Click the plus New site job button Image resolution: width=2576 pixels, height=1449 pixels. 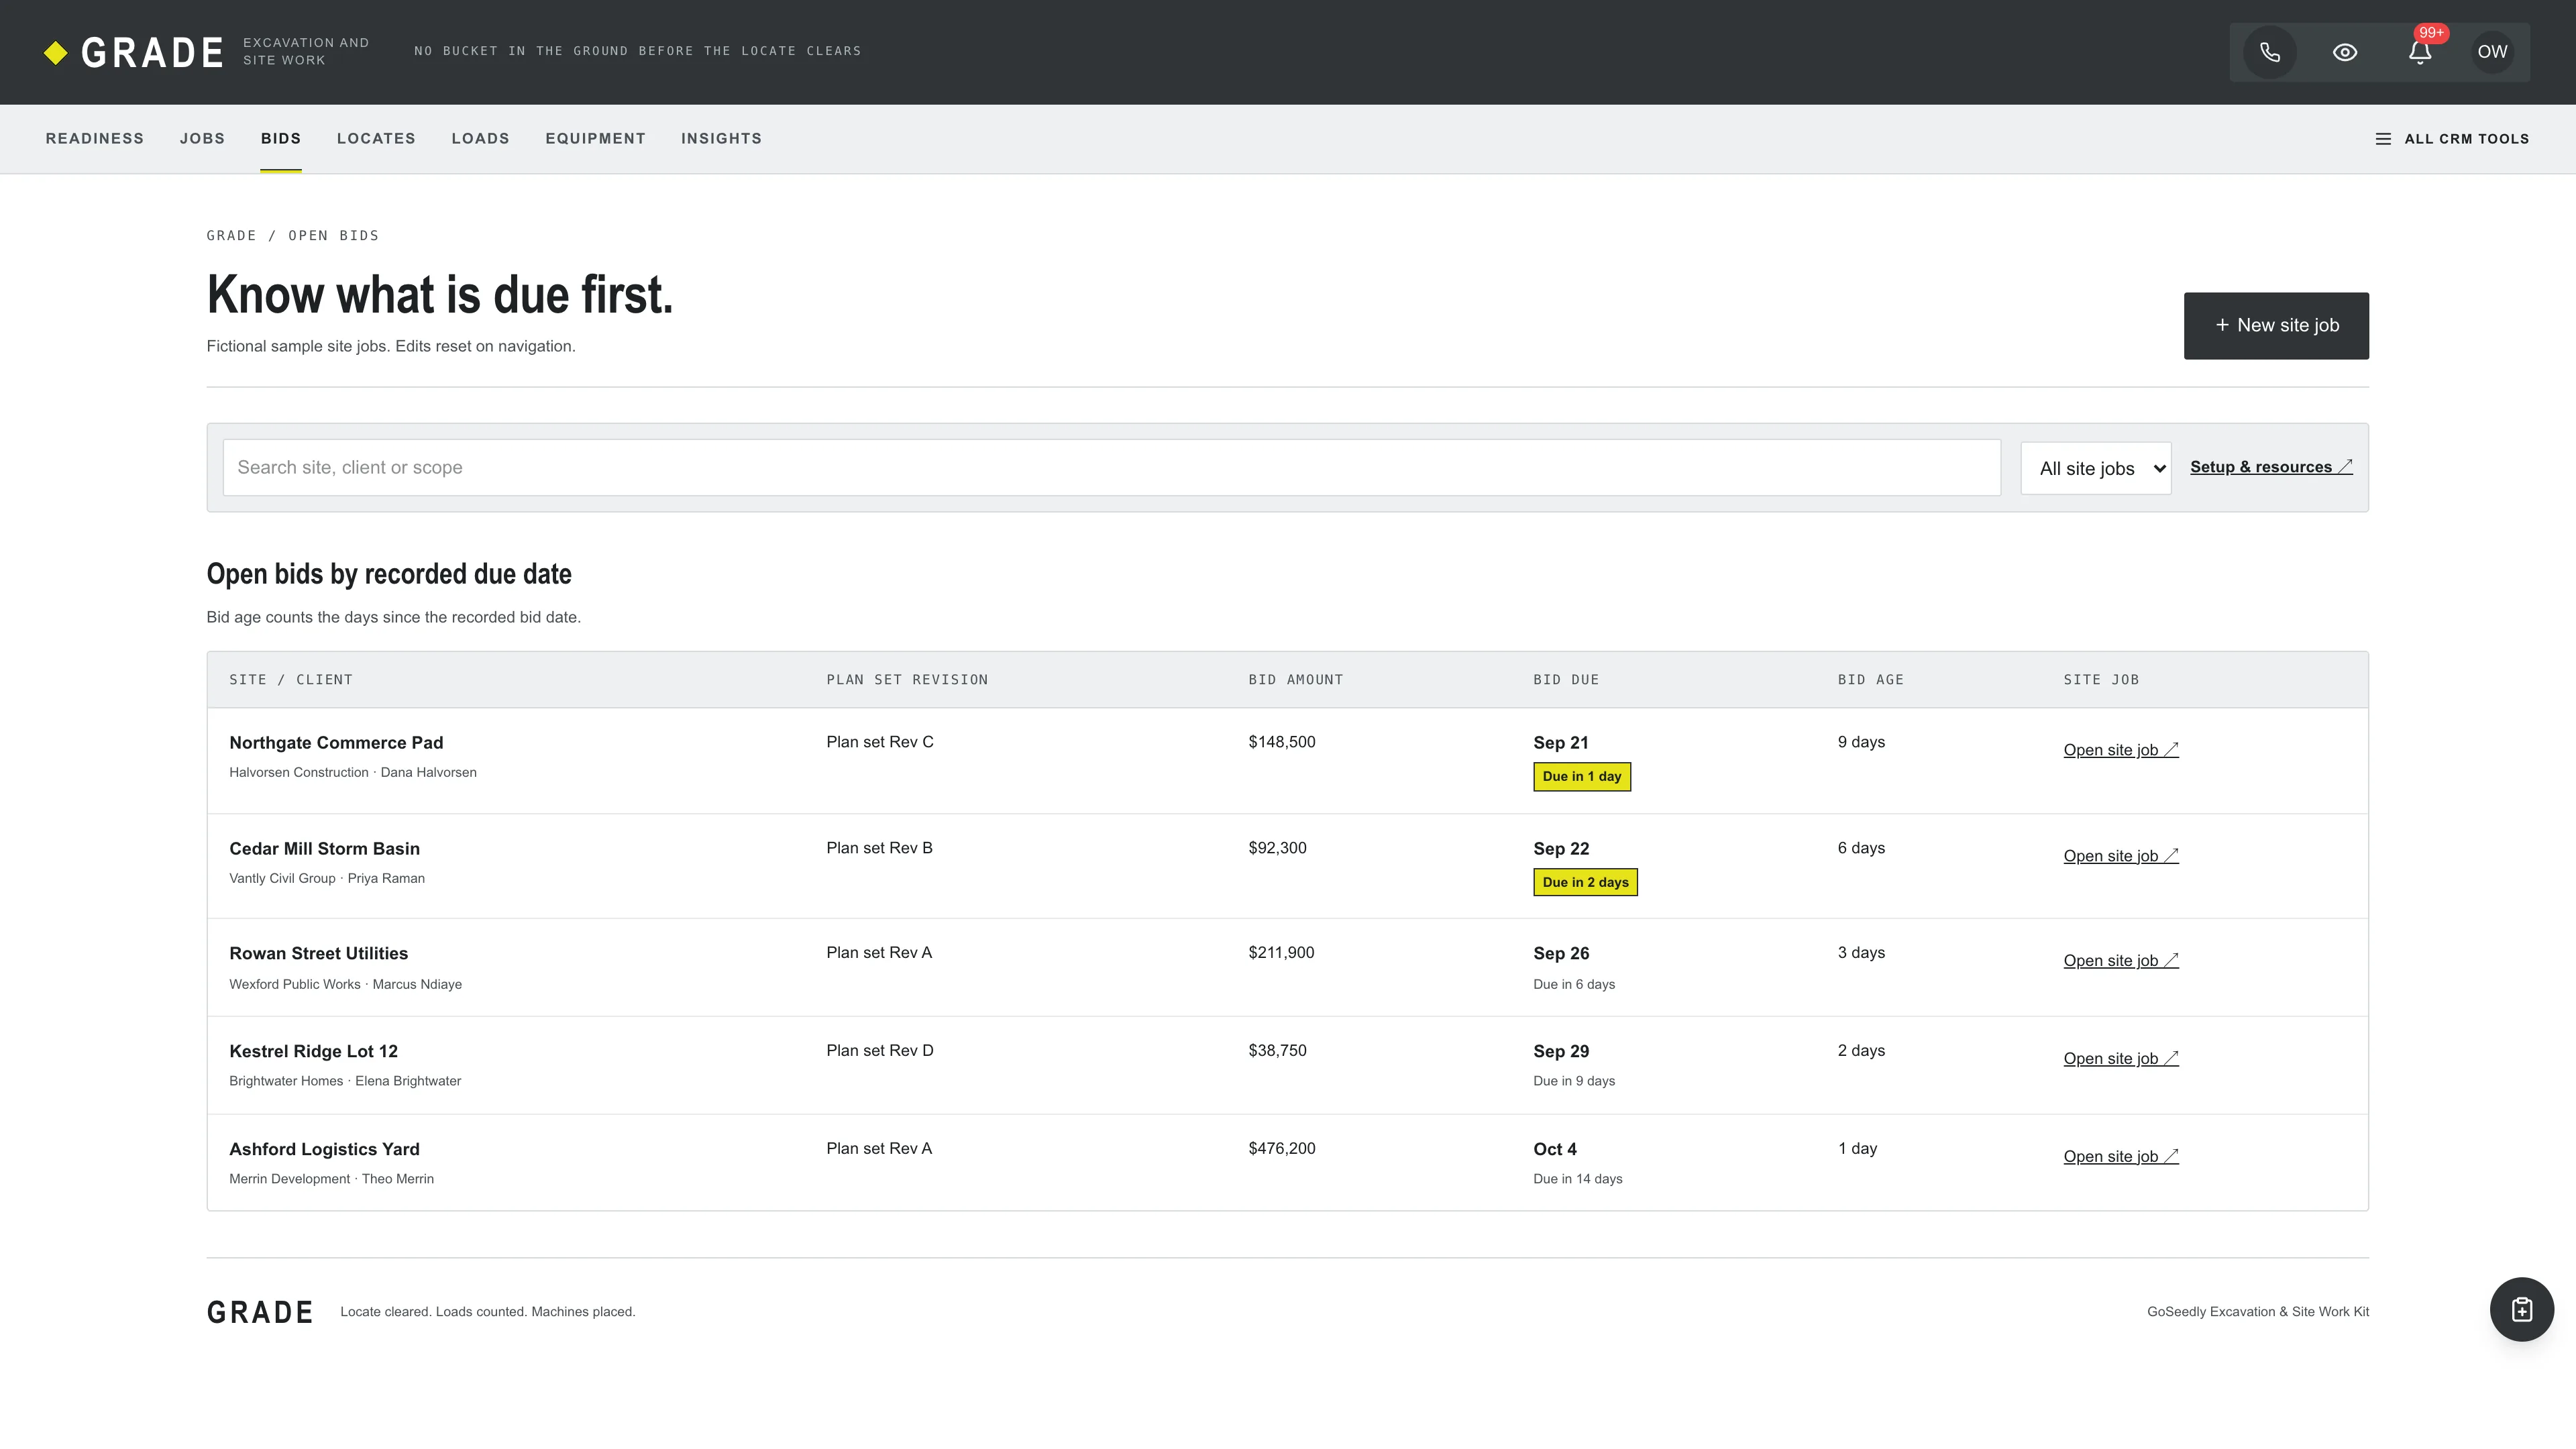click(x=2276, y=325)
